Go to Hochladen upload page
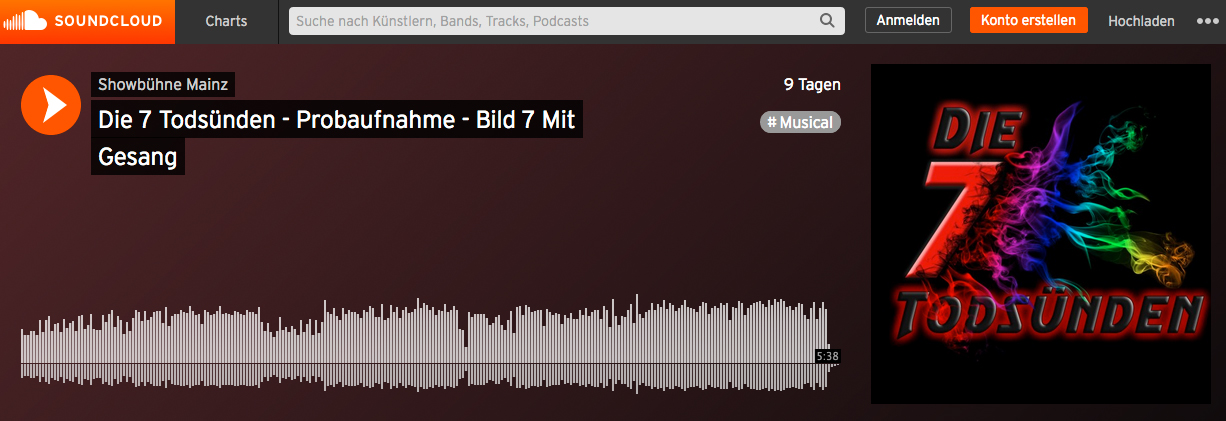Screen dimensions: 1226x421 pos(1141,21)
